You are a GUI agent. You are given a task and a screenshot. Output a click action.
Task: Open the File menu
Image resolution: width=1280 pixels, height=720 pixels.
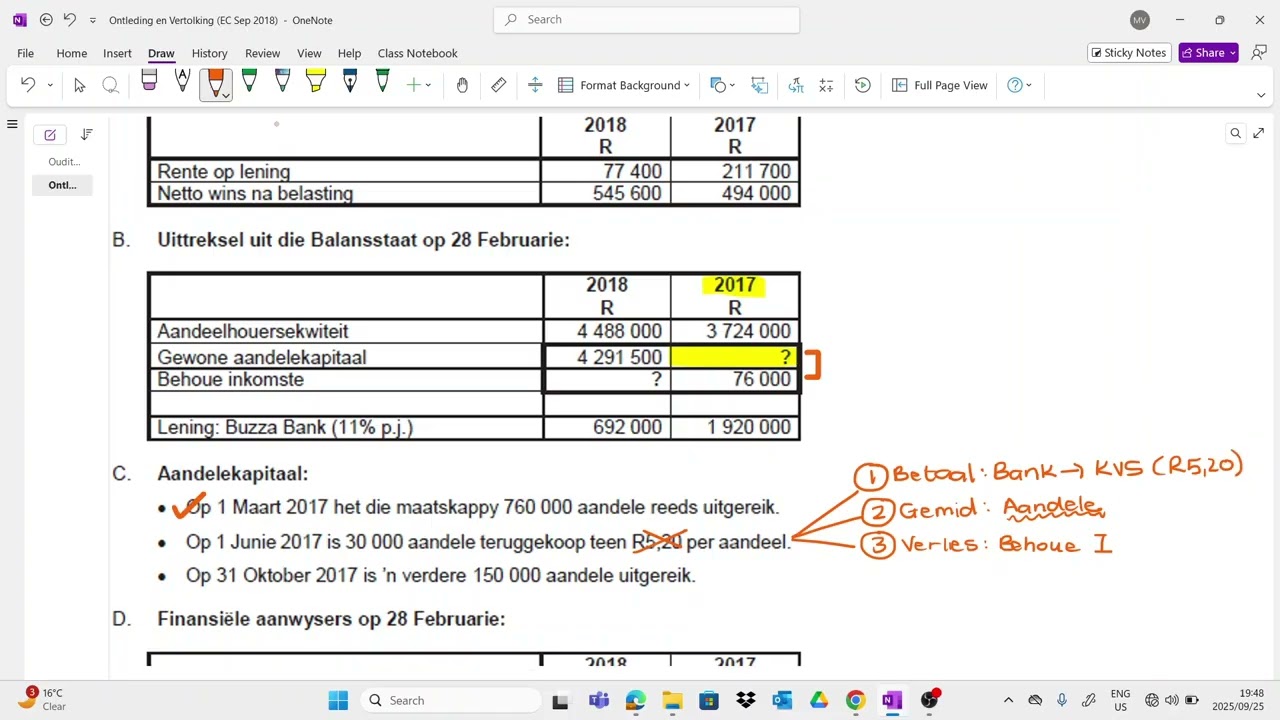(25, 53)
